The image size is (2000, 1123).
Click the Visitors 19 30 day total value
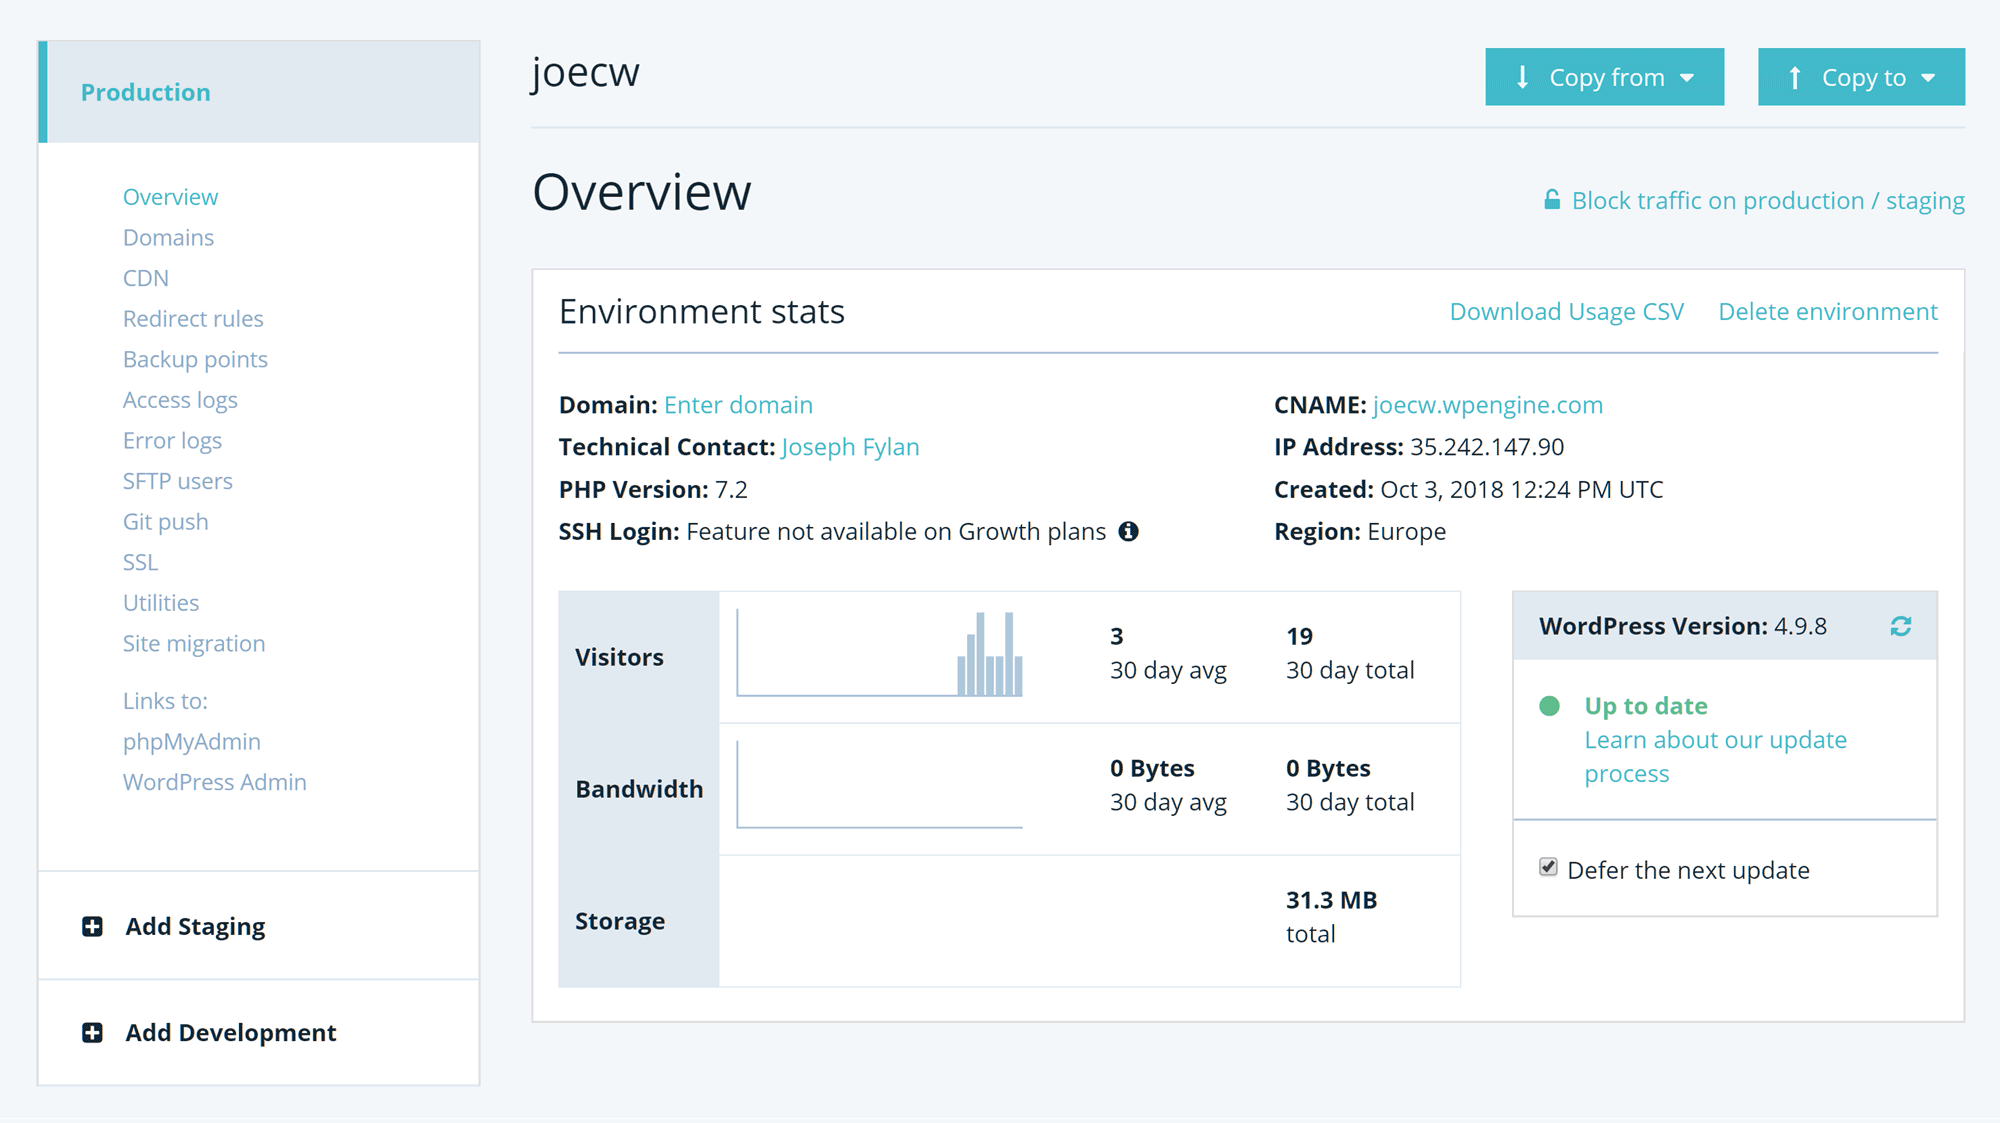(x=1350, y=653)
